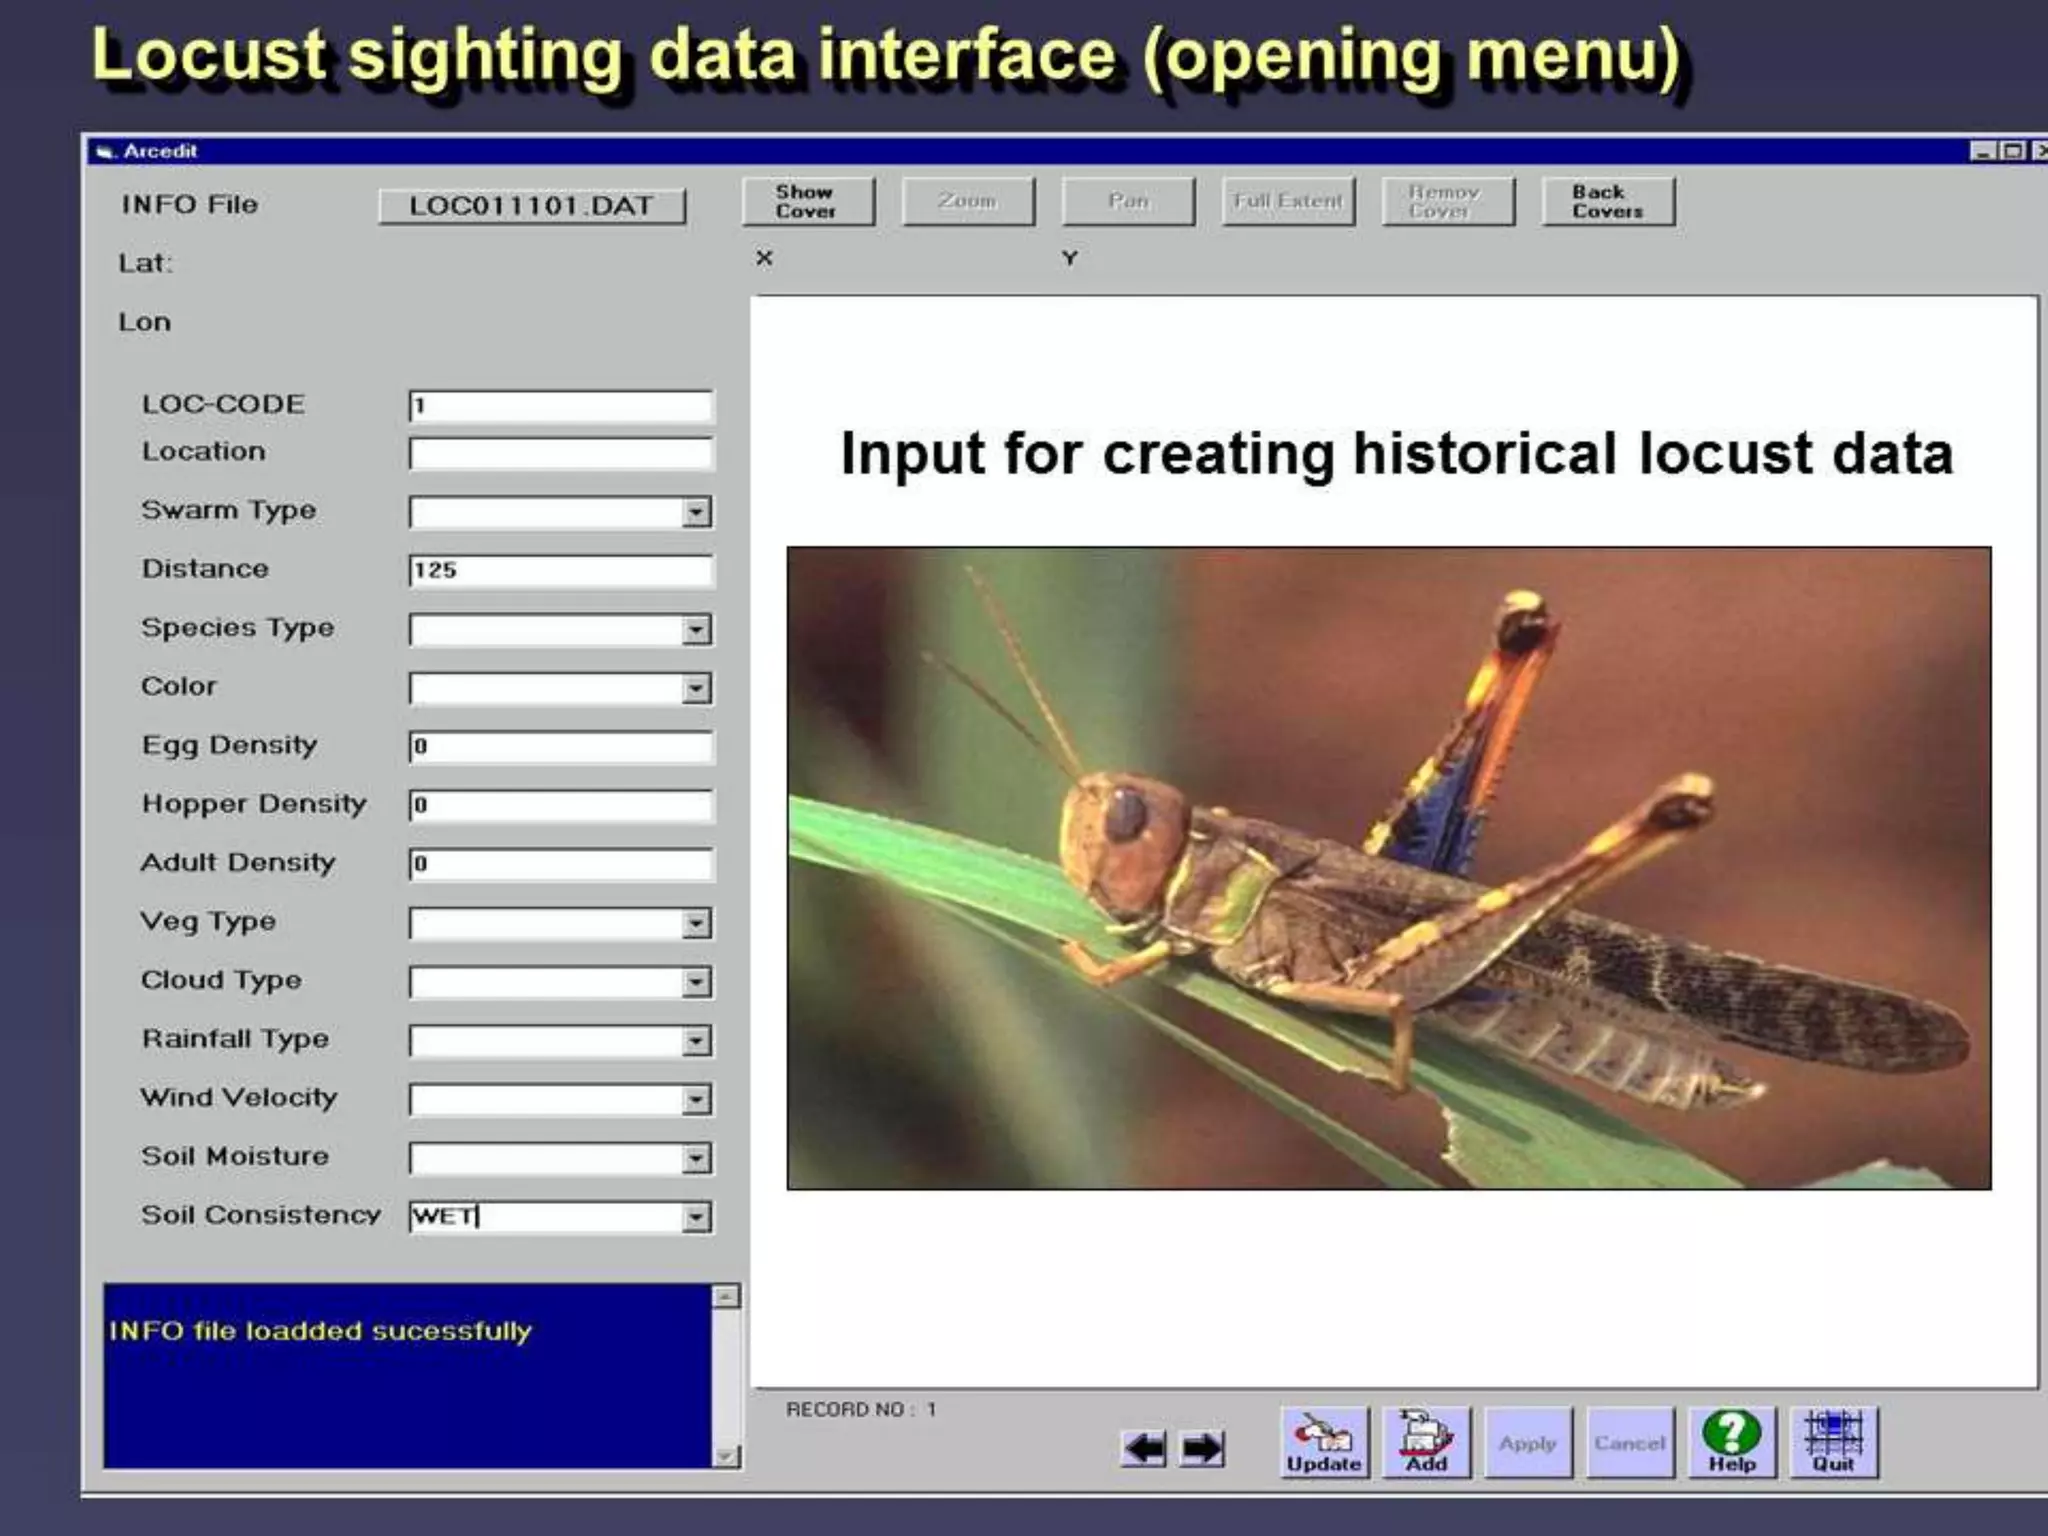The image size is (2048, 1536).
Task: Click the Quit grid icon button
Action: [1834, 1442]
